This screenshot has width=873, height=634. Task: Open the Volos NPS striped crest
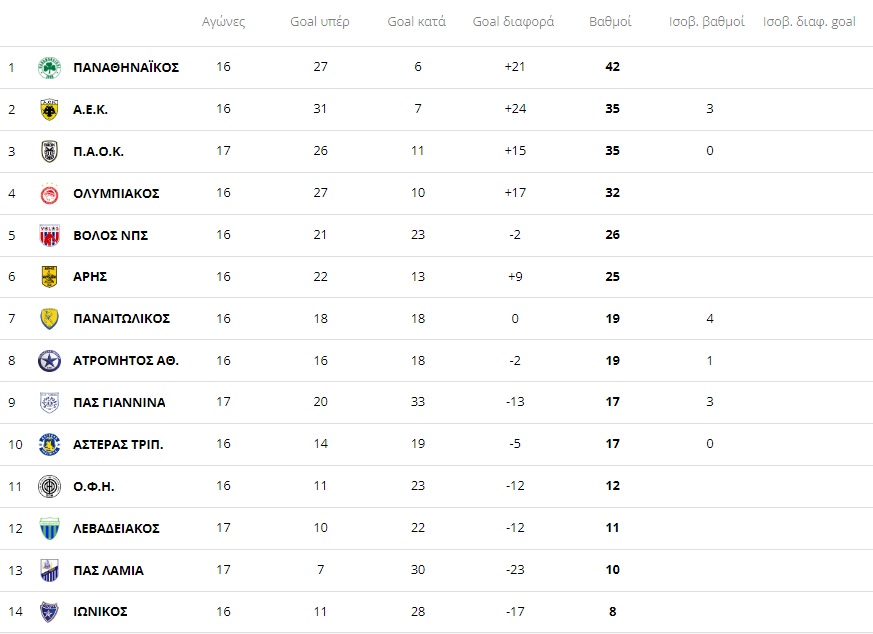[x=49, y=235]
